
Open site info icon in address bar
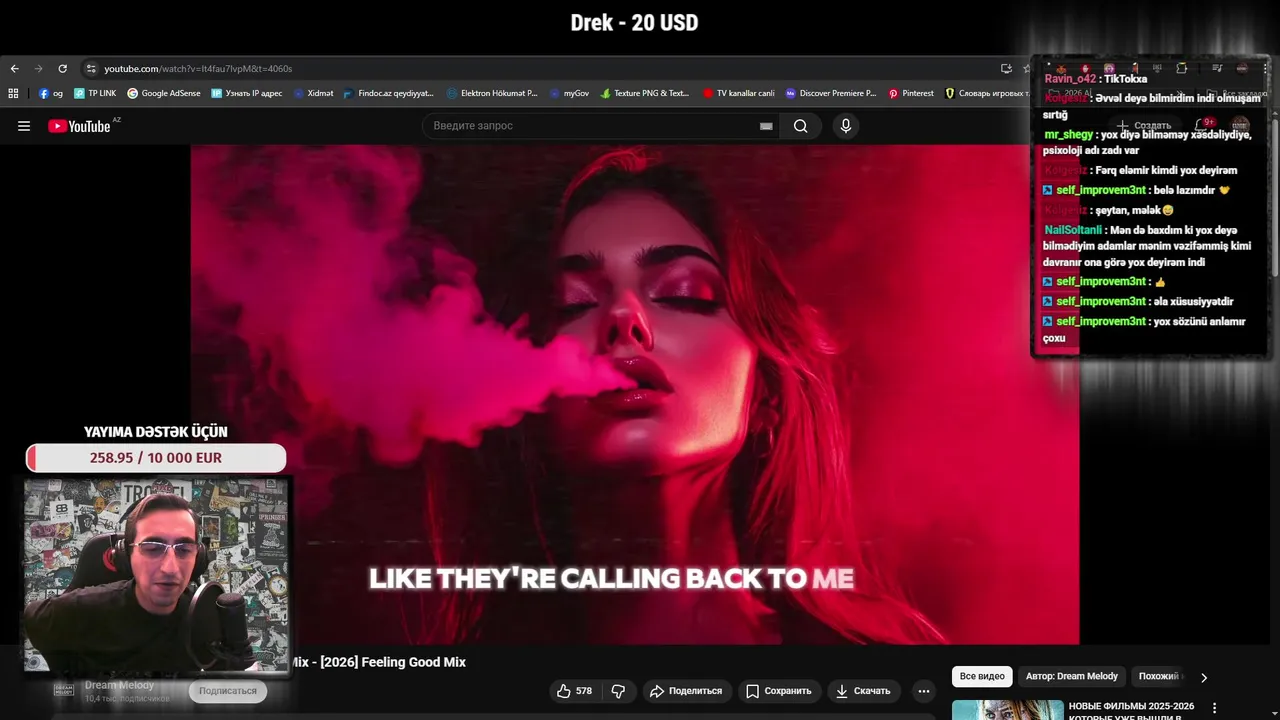(x=91, y=69)
